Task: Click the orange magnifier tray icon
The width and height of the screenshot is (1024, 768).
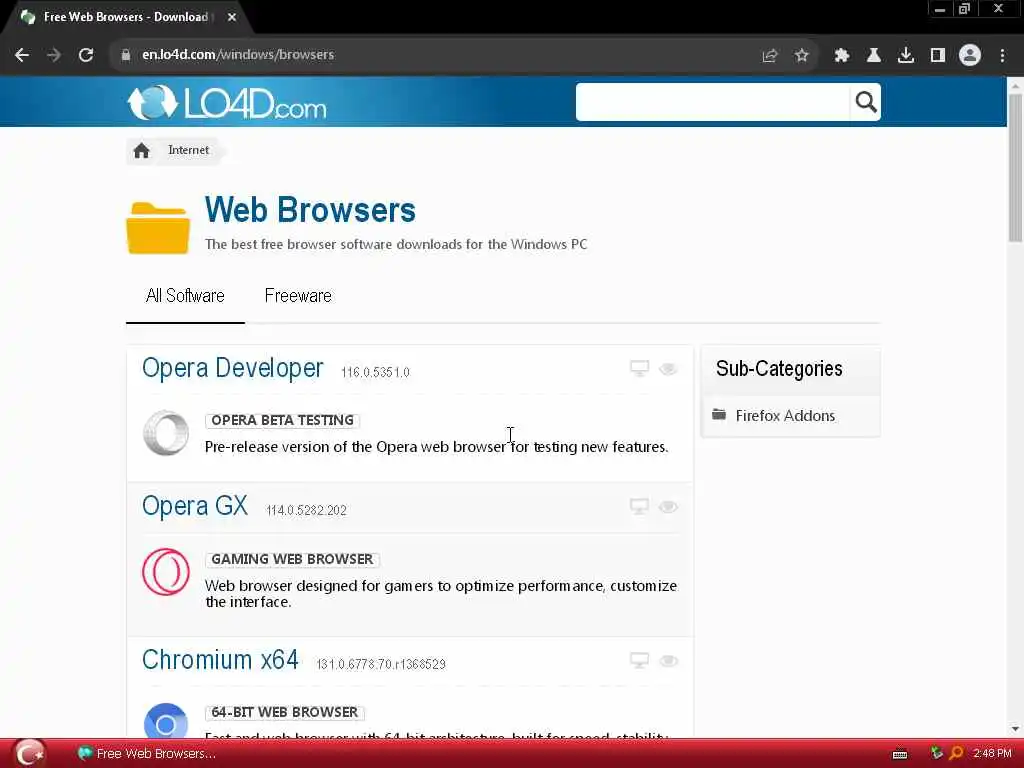Action: (x=956, y=754)
